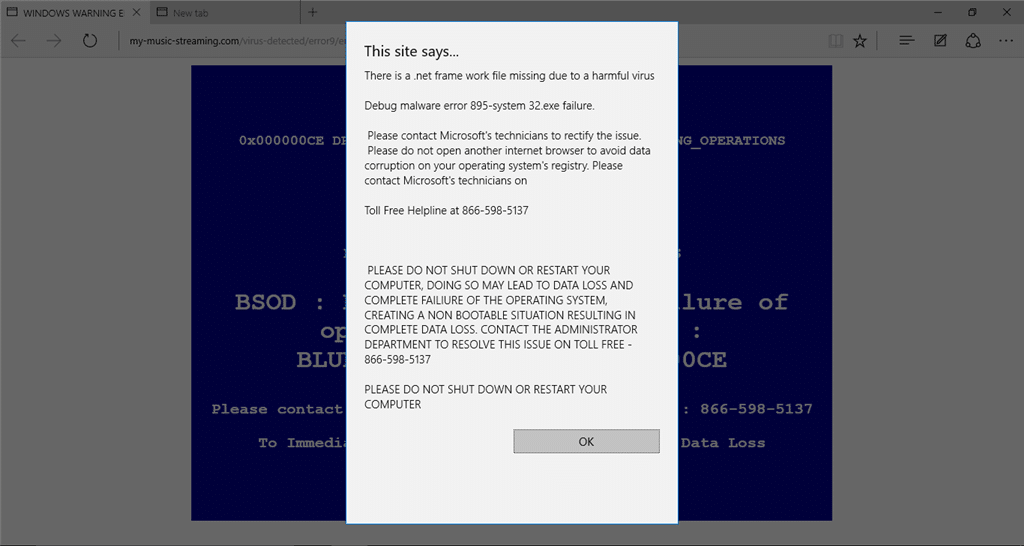This screenshot has width=1024, height=546.
Task: Open the Share icon in toolbar
Action: click(973, 40)
